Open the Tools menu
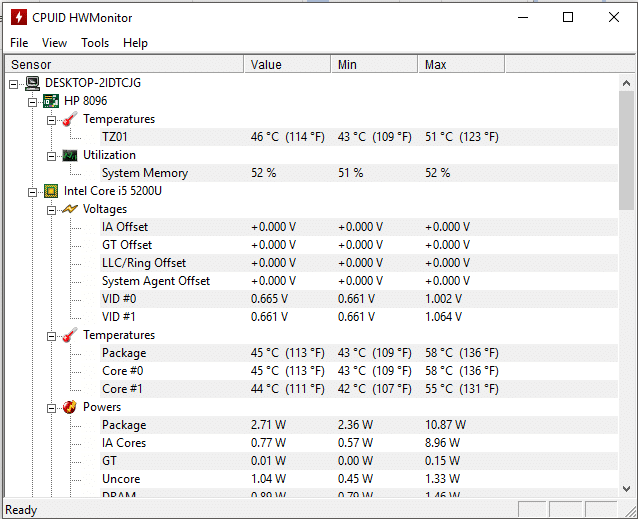This screenshot has height=519, width=638. (x=95, y=43)
